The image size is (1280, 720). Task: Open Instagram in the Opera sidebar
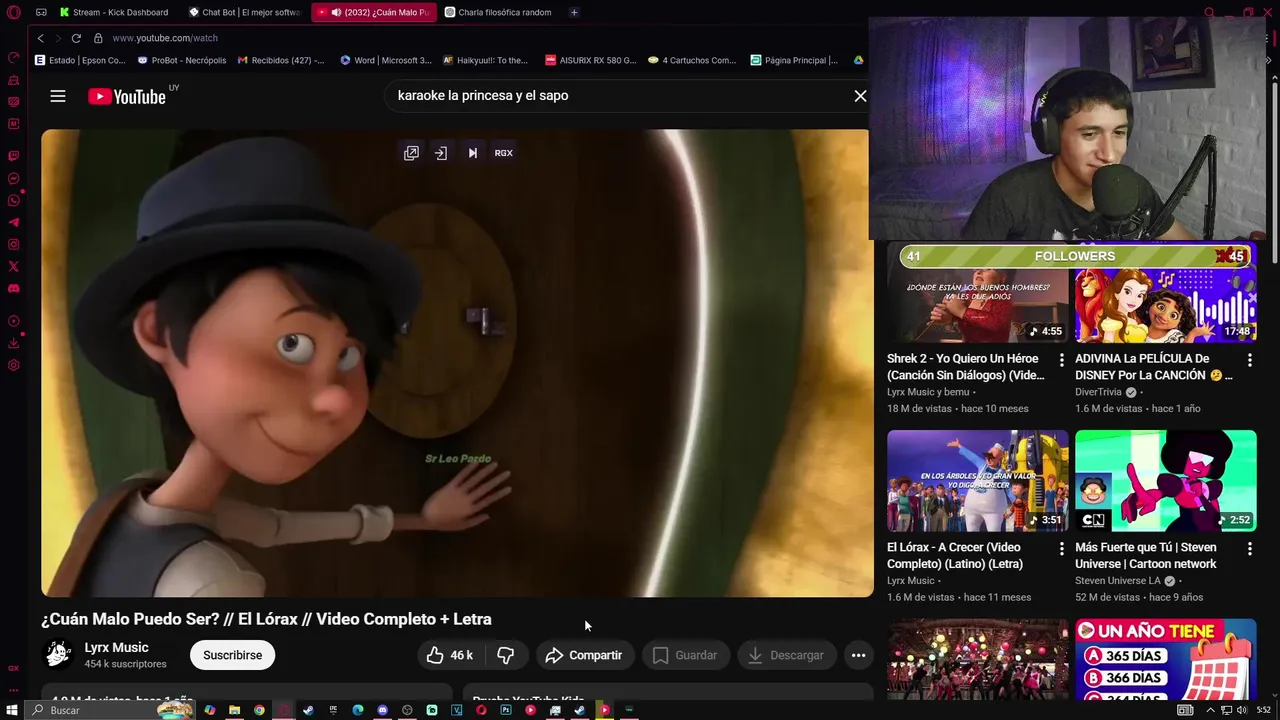[13, 244]
